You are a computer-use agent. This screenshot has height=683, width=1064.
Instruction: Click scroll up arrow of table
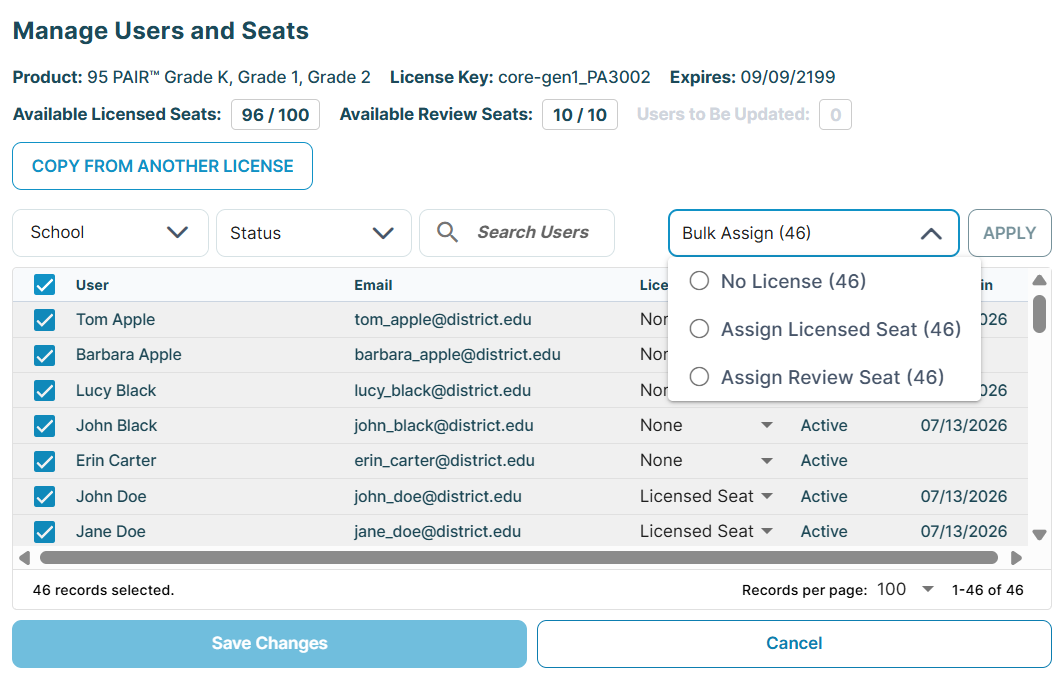pos(1039,280)
